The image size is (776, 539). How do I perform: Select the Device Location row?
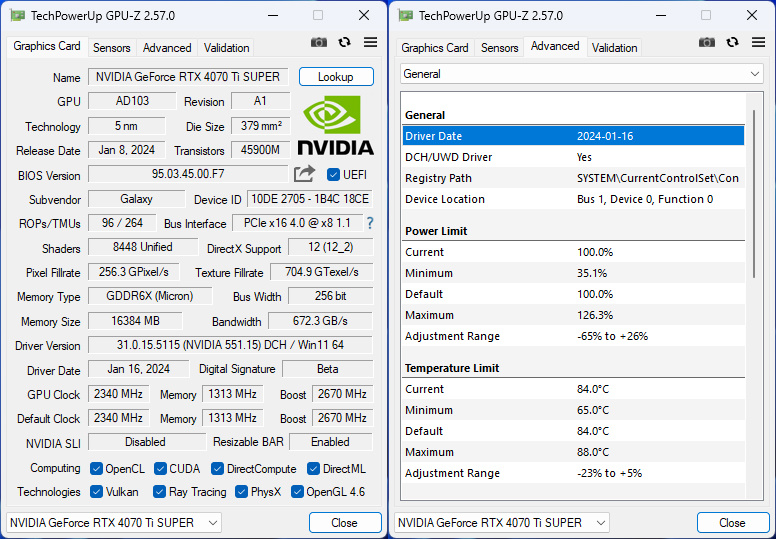coord(573,199)
